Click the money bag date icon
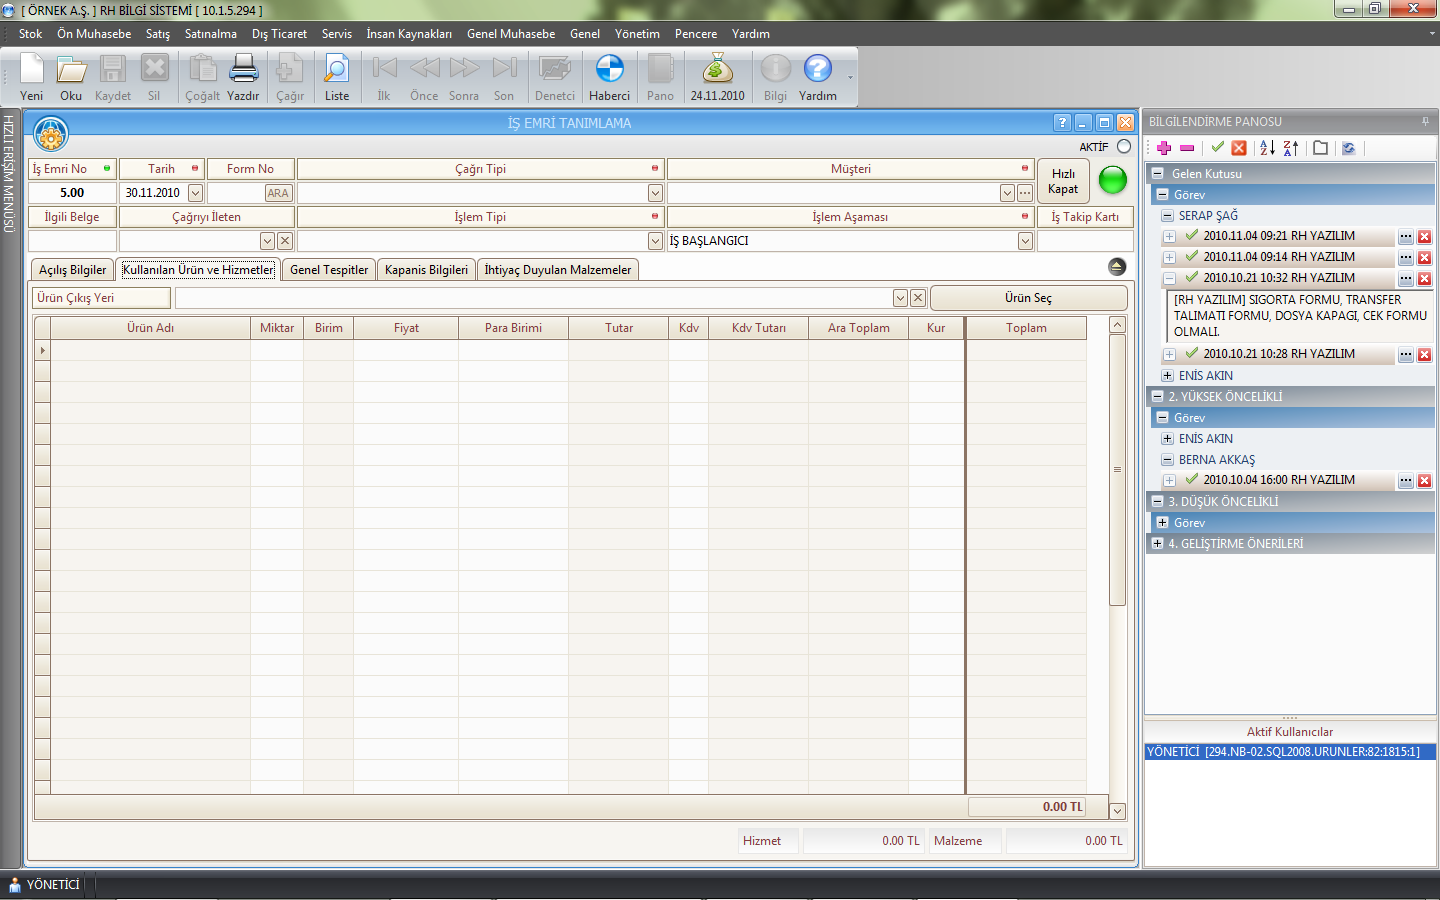Screen dimensions: 1440x900 [717, 70]
